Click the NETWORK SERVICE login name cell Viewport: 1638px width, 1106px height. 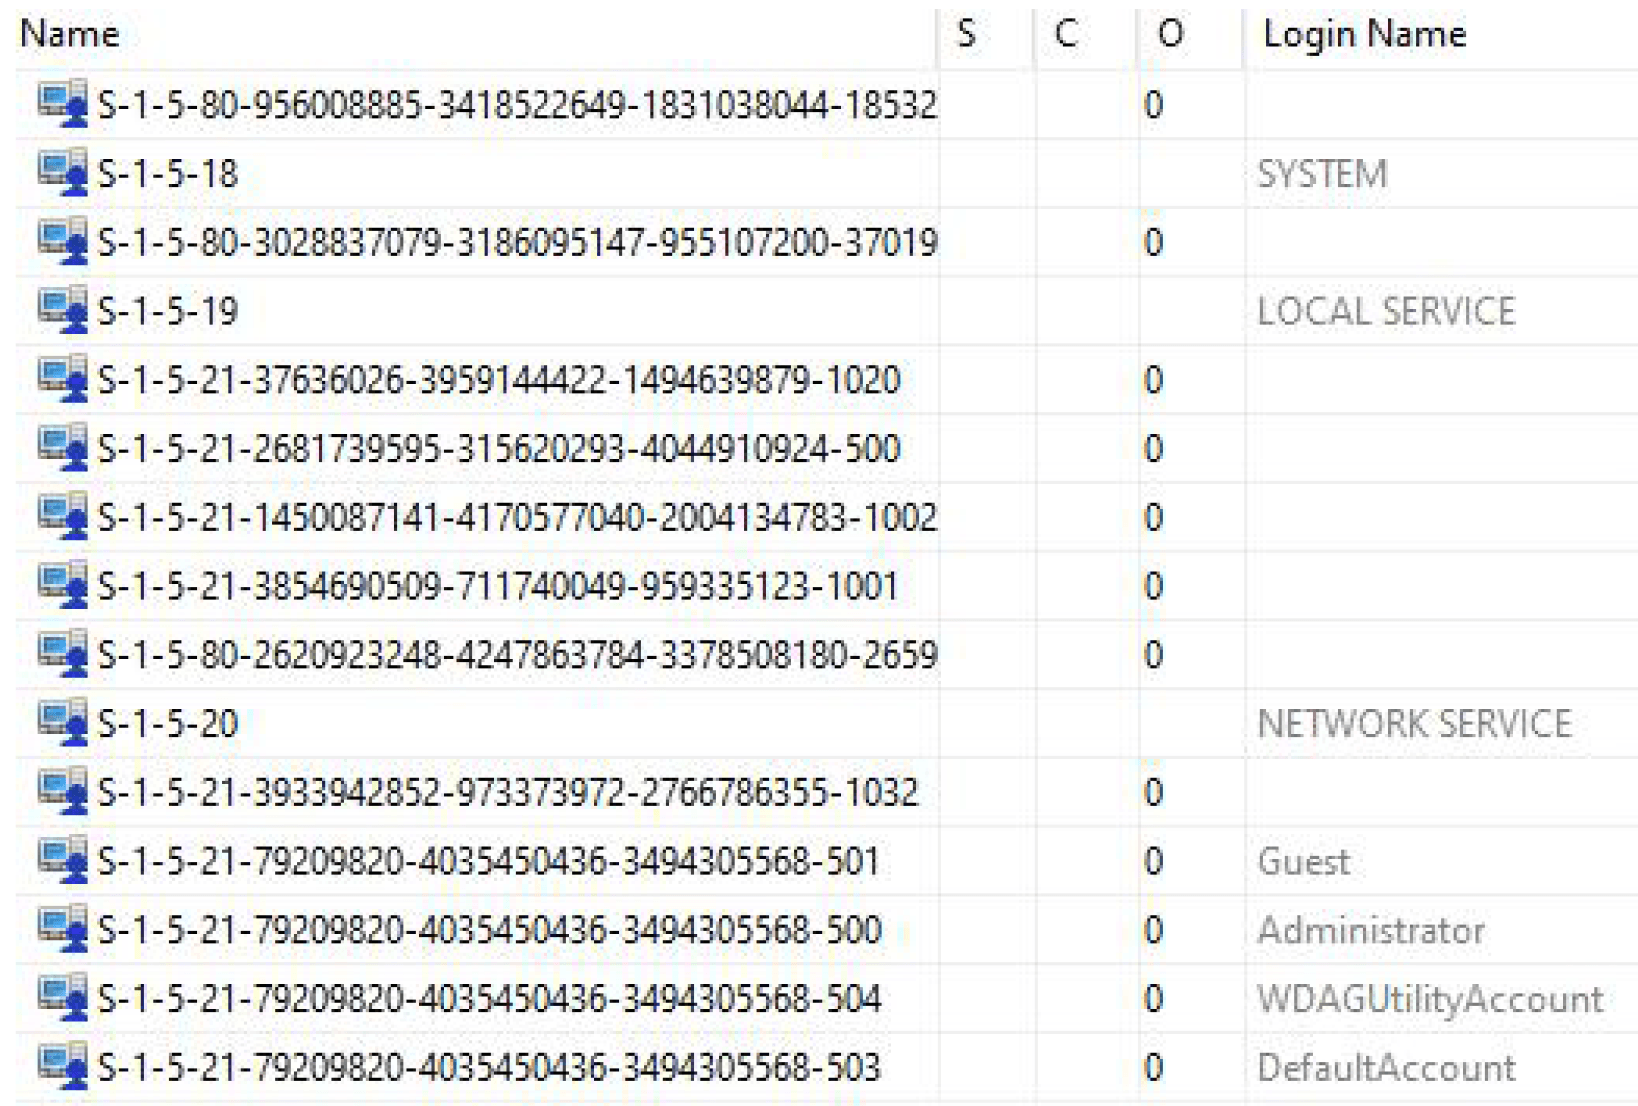pos(1415,724)
